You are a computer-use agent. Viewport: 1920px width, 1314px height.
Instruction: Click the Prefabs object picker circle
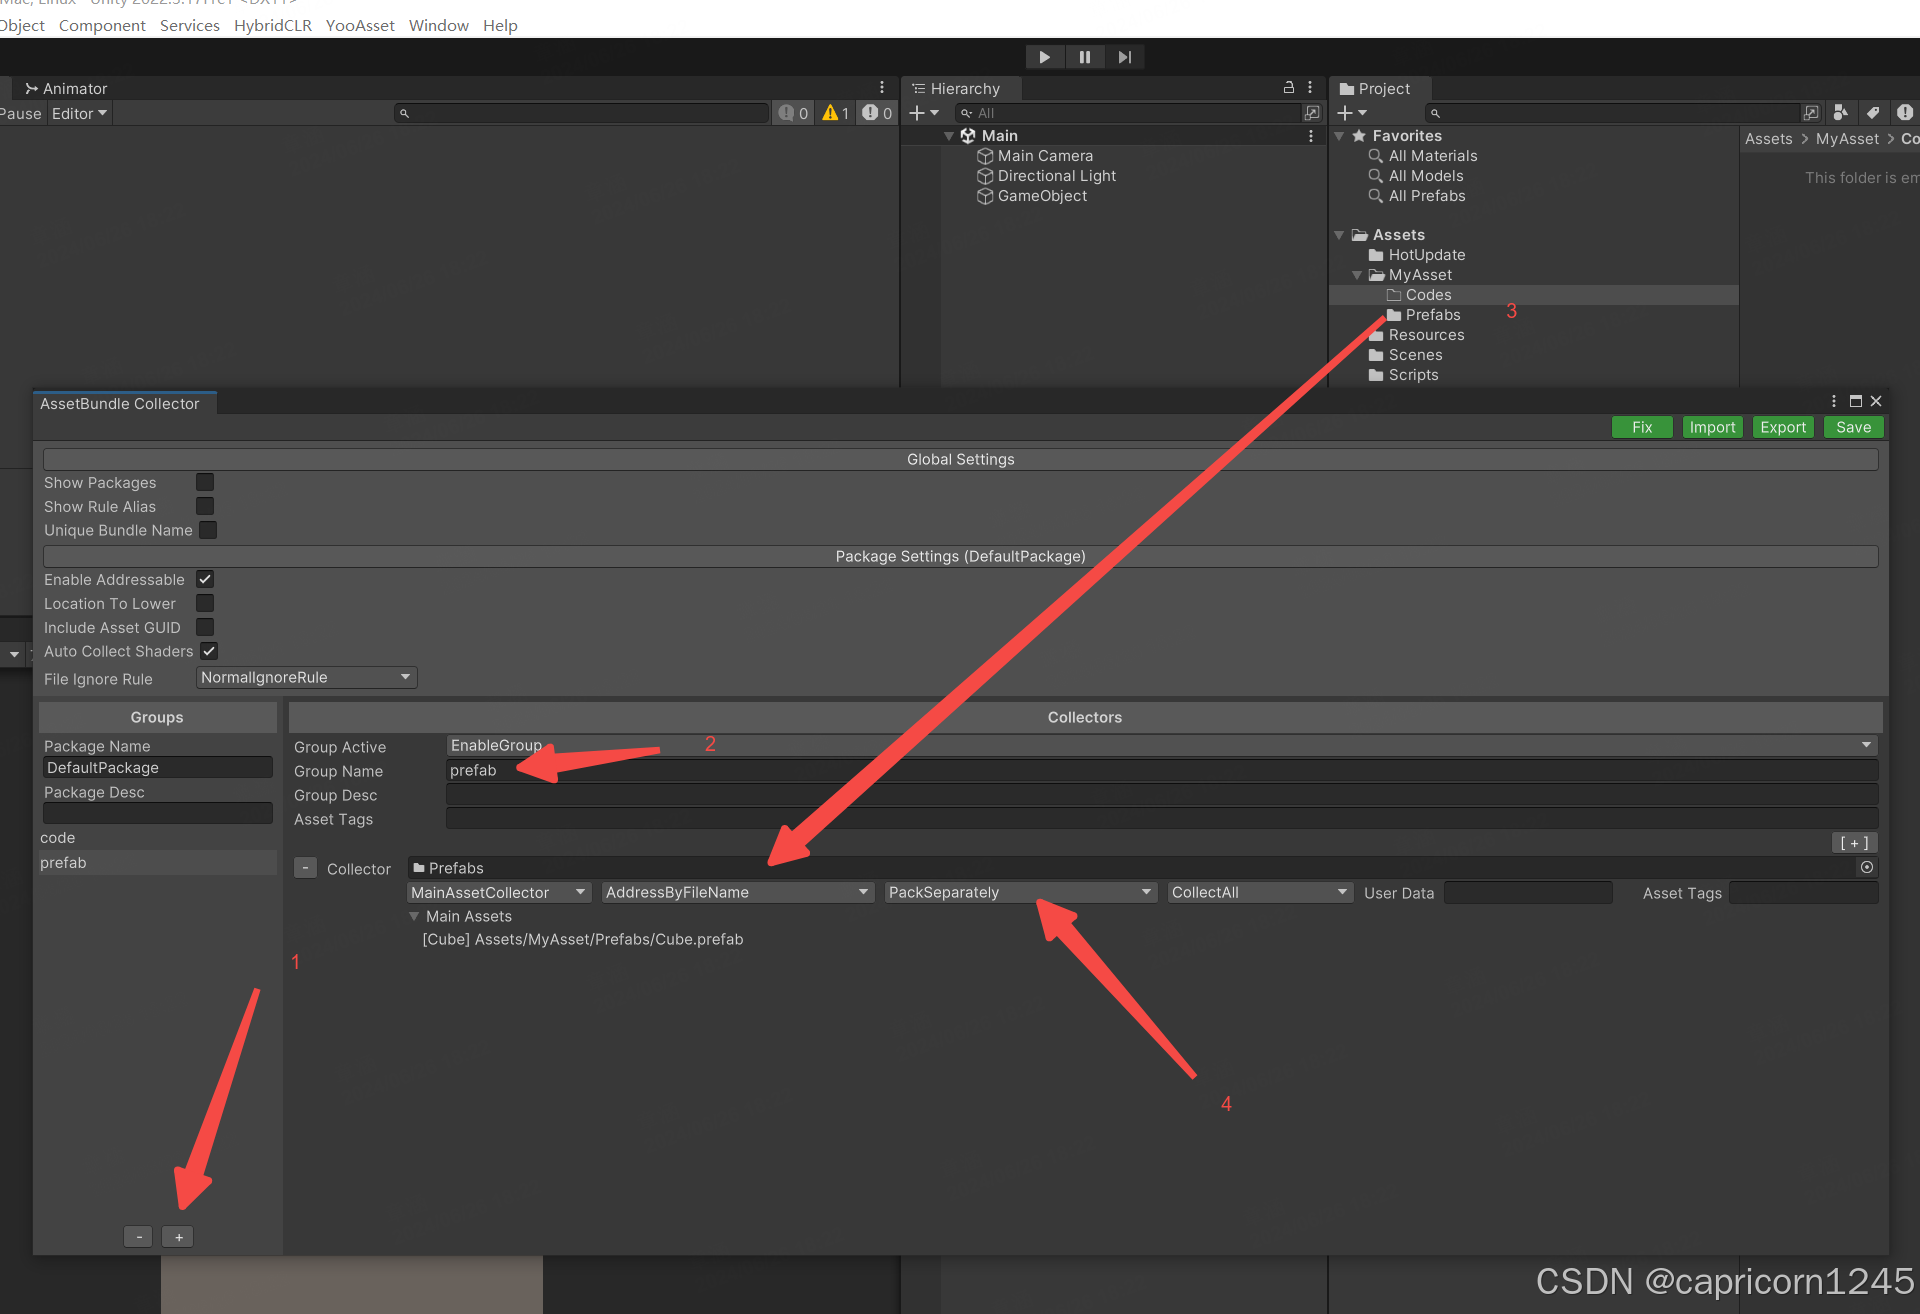(x=1866, y=867)
